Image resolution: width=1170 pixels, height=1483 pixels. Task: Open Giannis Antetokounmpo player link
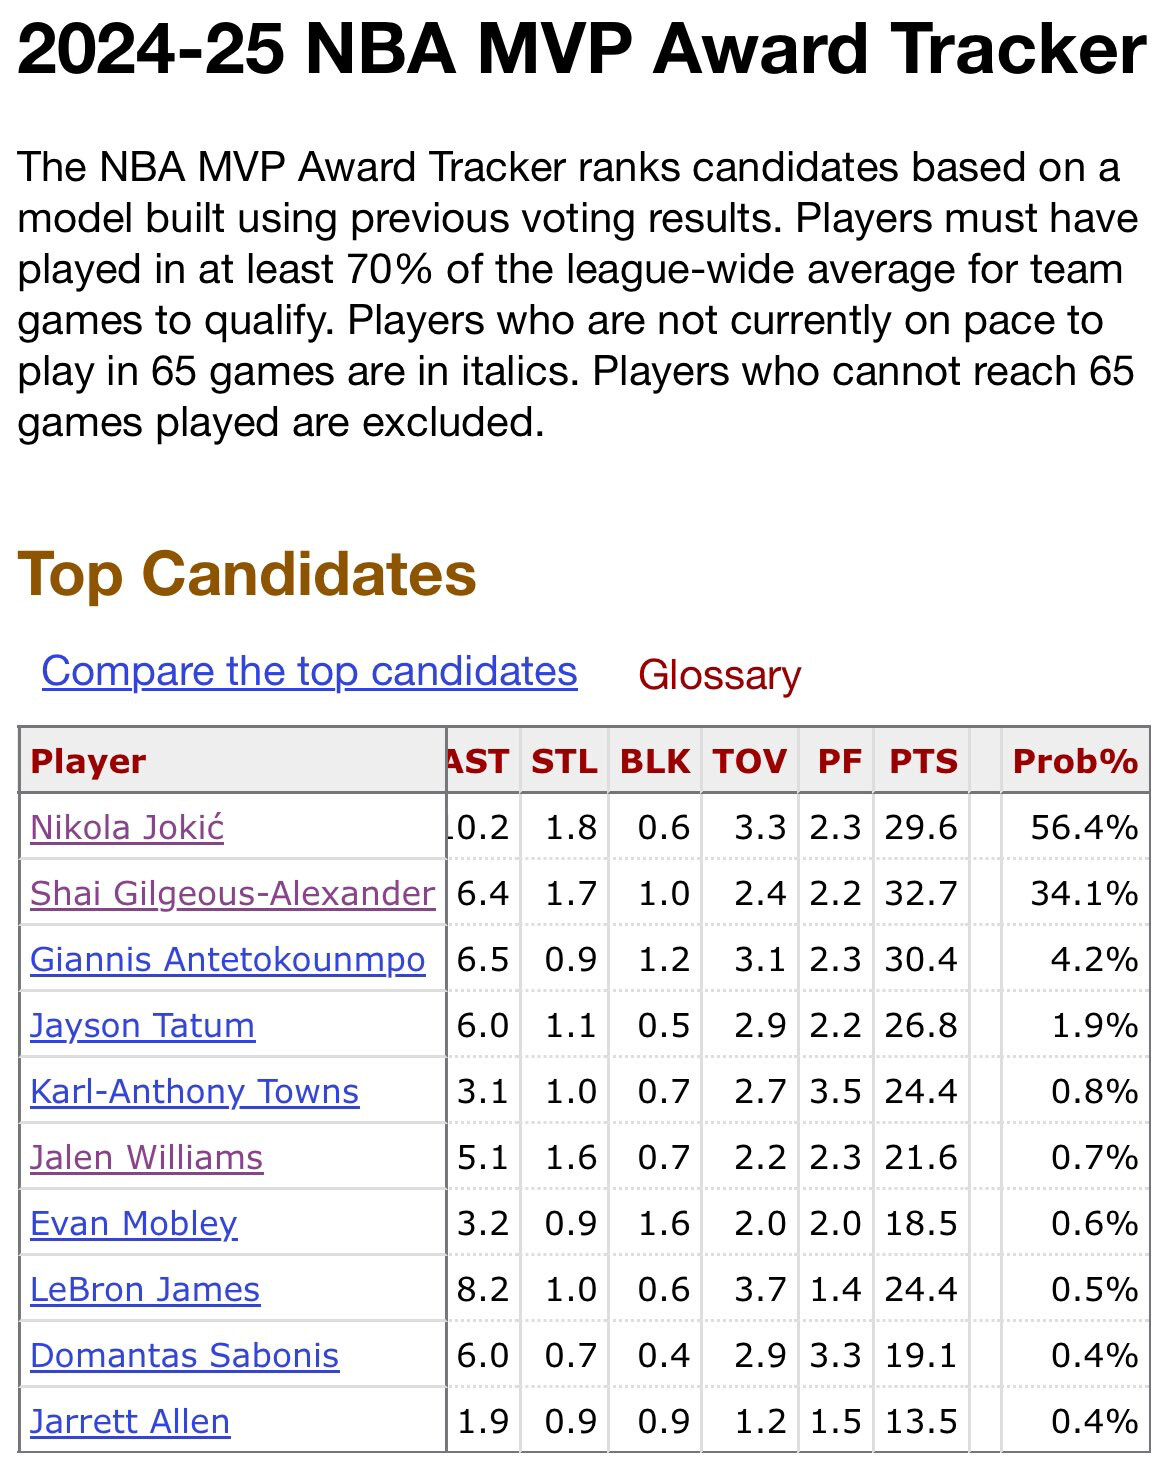[x=228, y=959]
